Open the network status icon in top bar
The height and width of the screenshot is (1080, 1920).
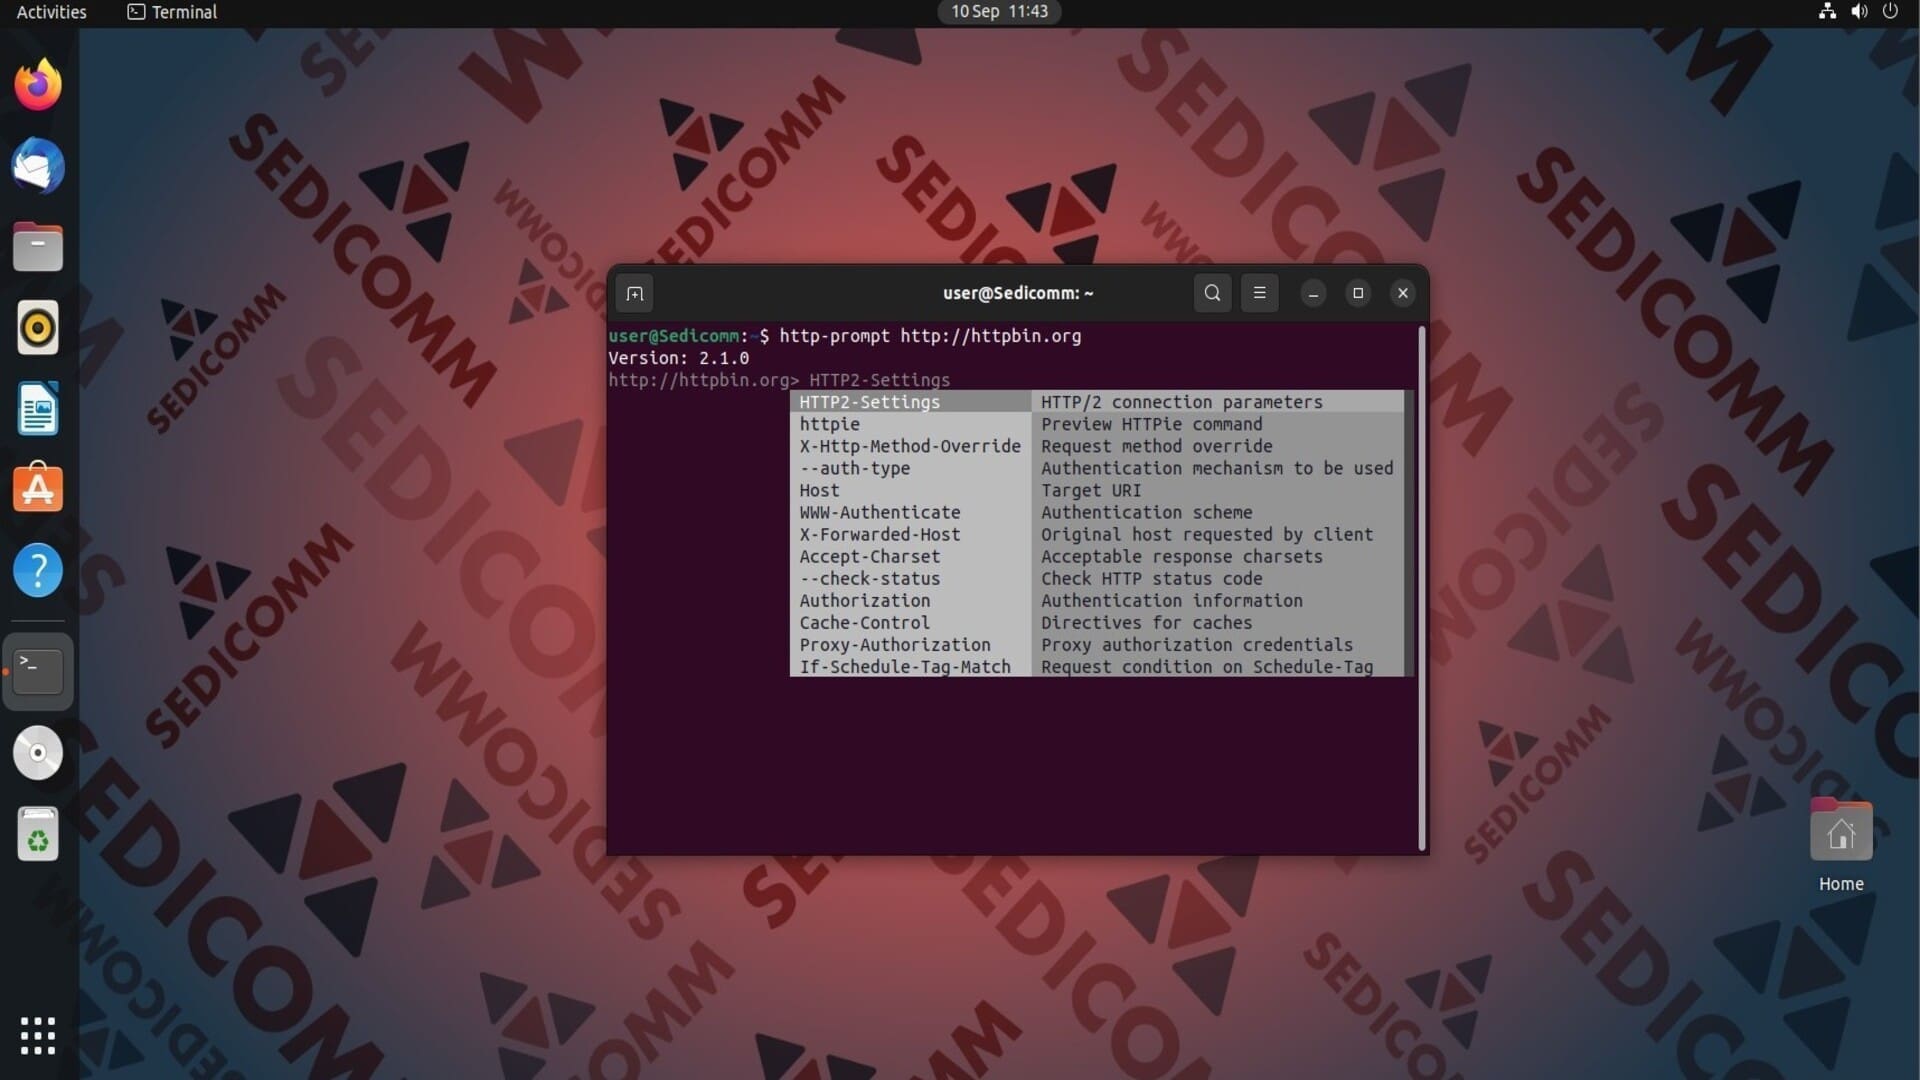tap(1827, 12)
